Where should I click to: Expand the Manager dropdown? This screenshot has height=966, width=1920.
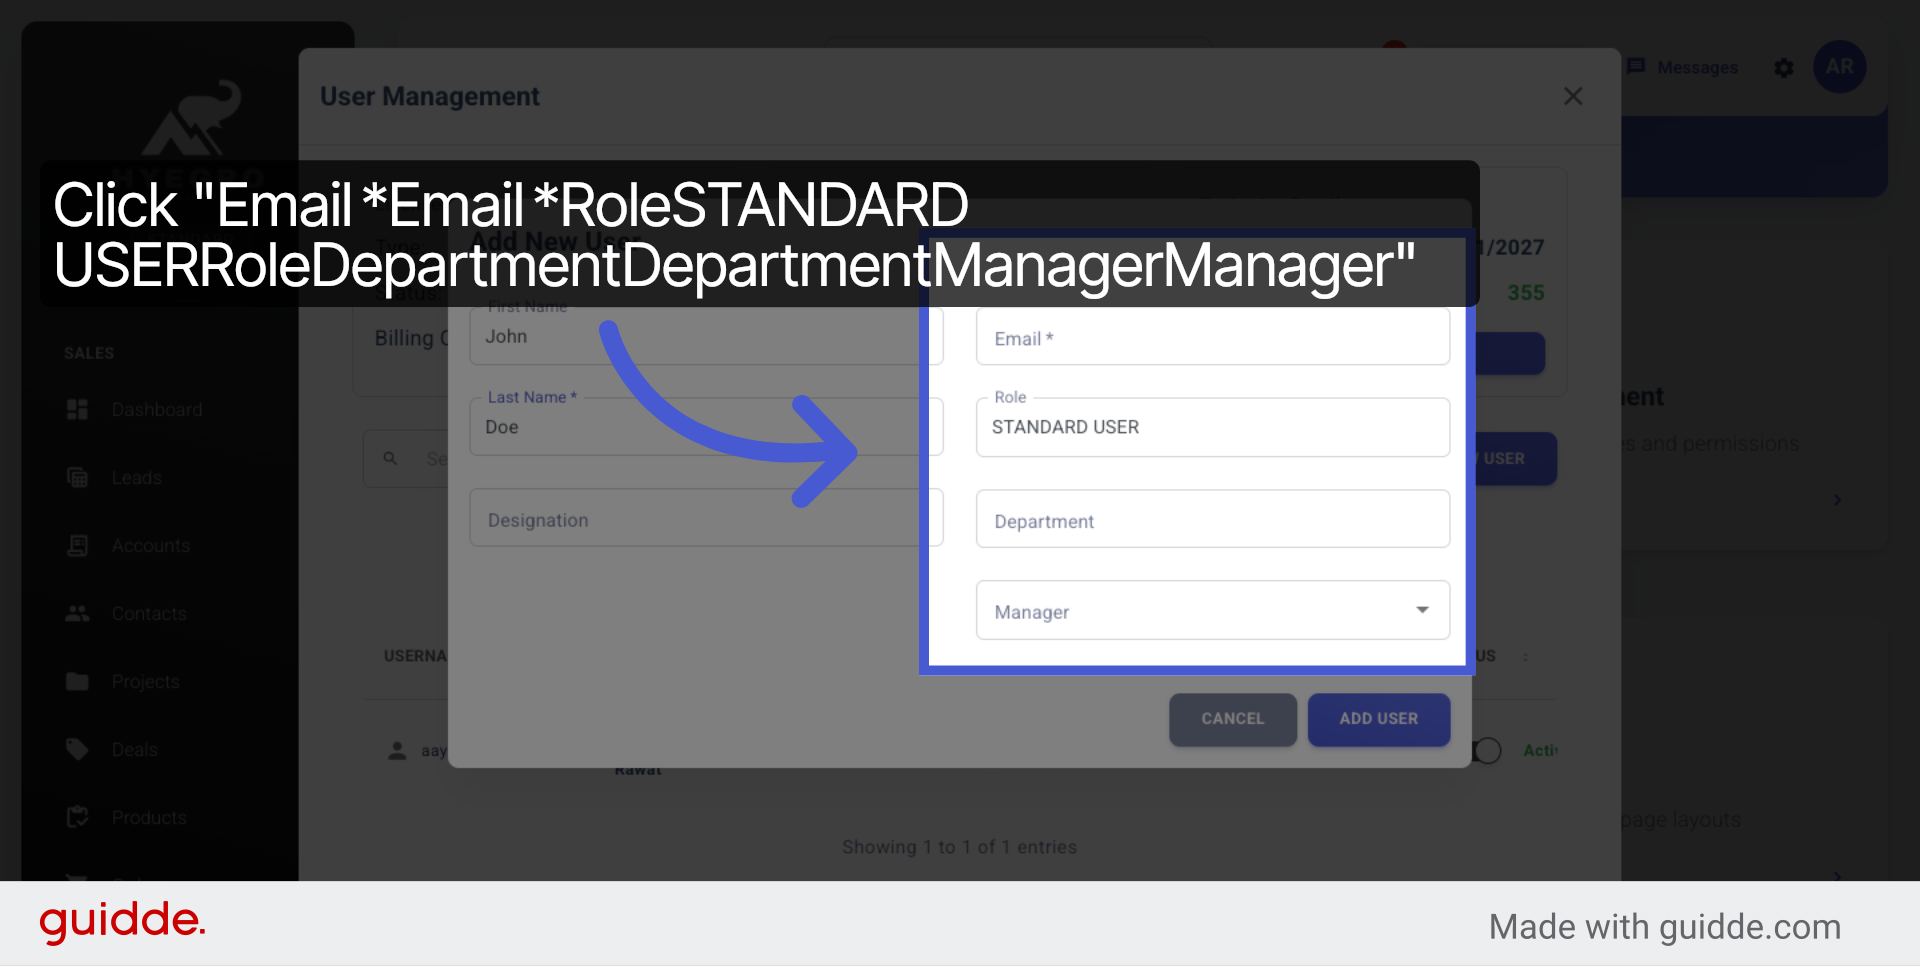[x=1421, y=610]
